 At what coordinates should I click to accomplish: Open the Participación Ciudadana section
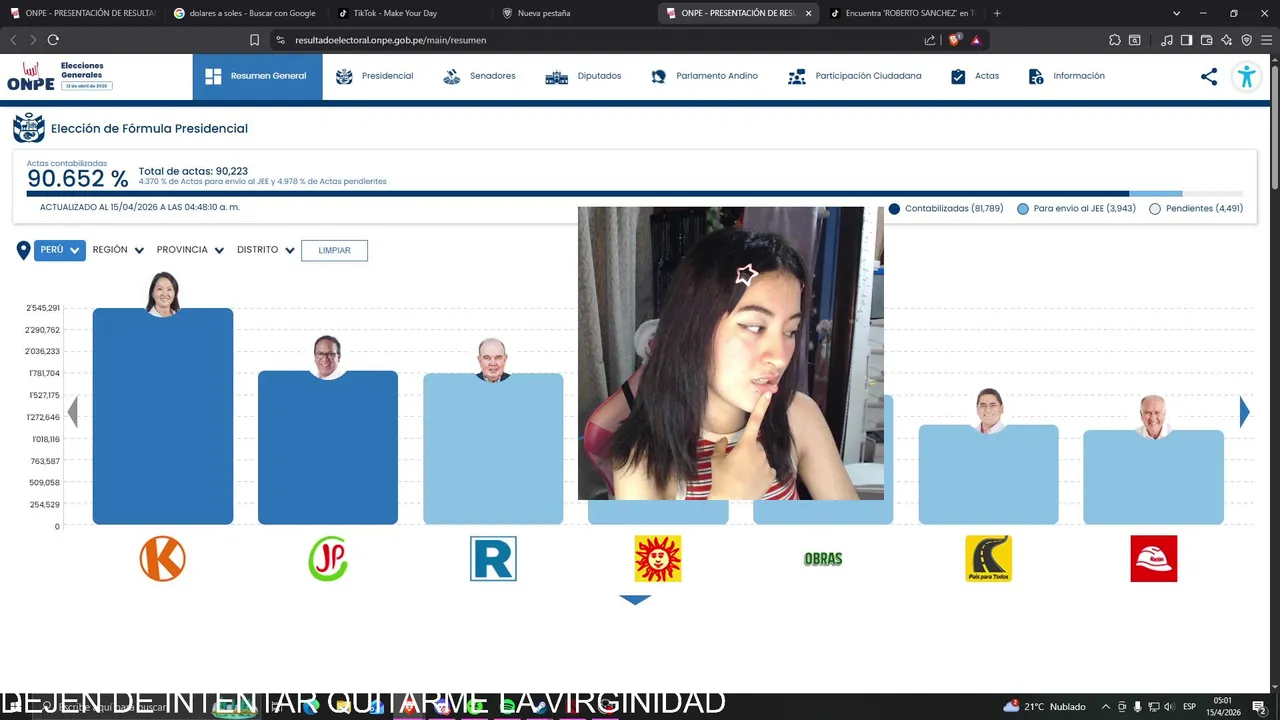pyautogui.click(x=855, y=76)
